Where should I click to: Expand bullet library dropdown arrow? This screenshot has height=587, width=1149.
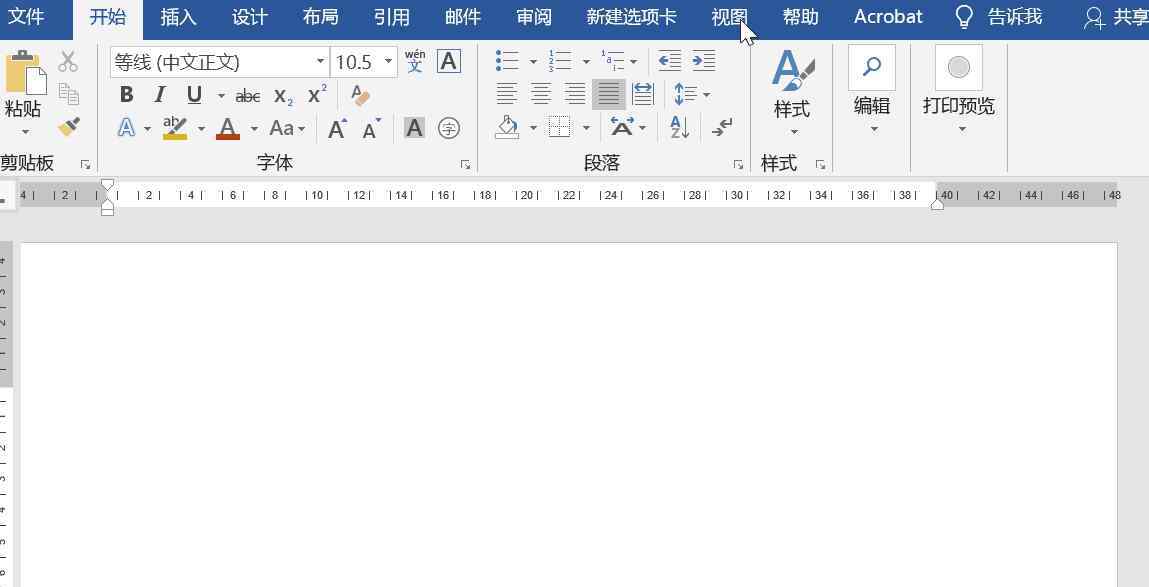pos(533,62)
